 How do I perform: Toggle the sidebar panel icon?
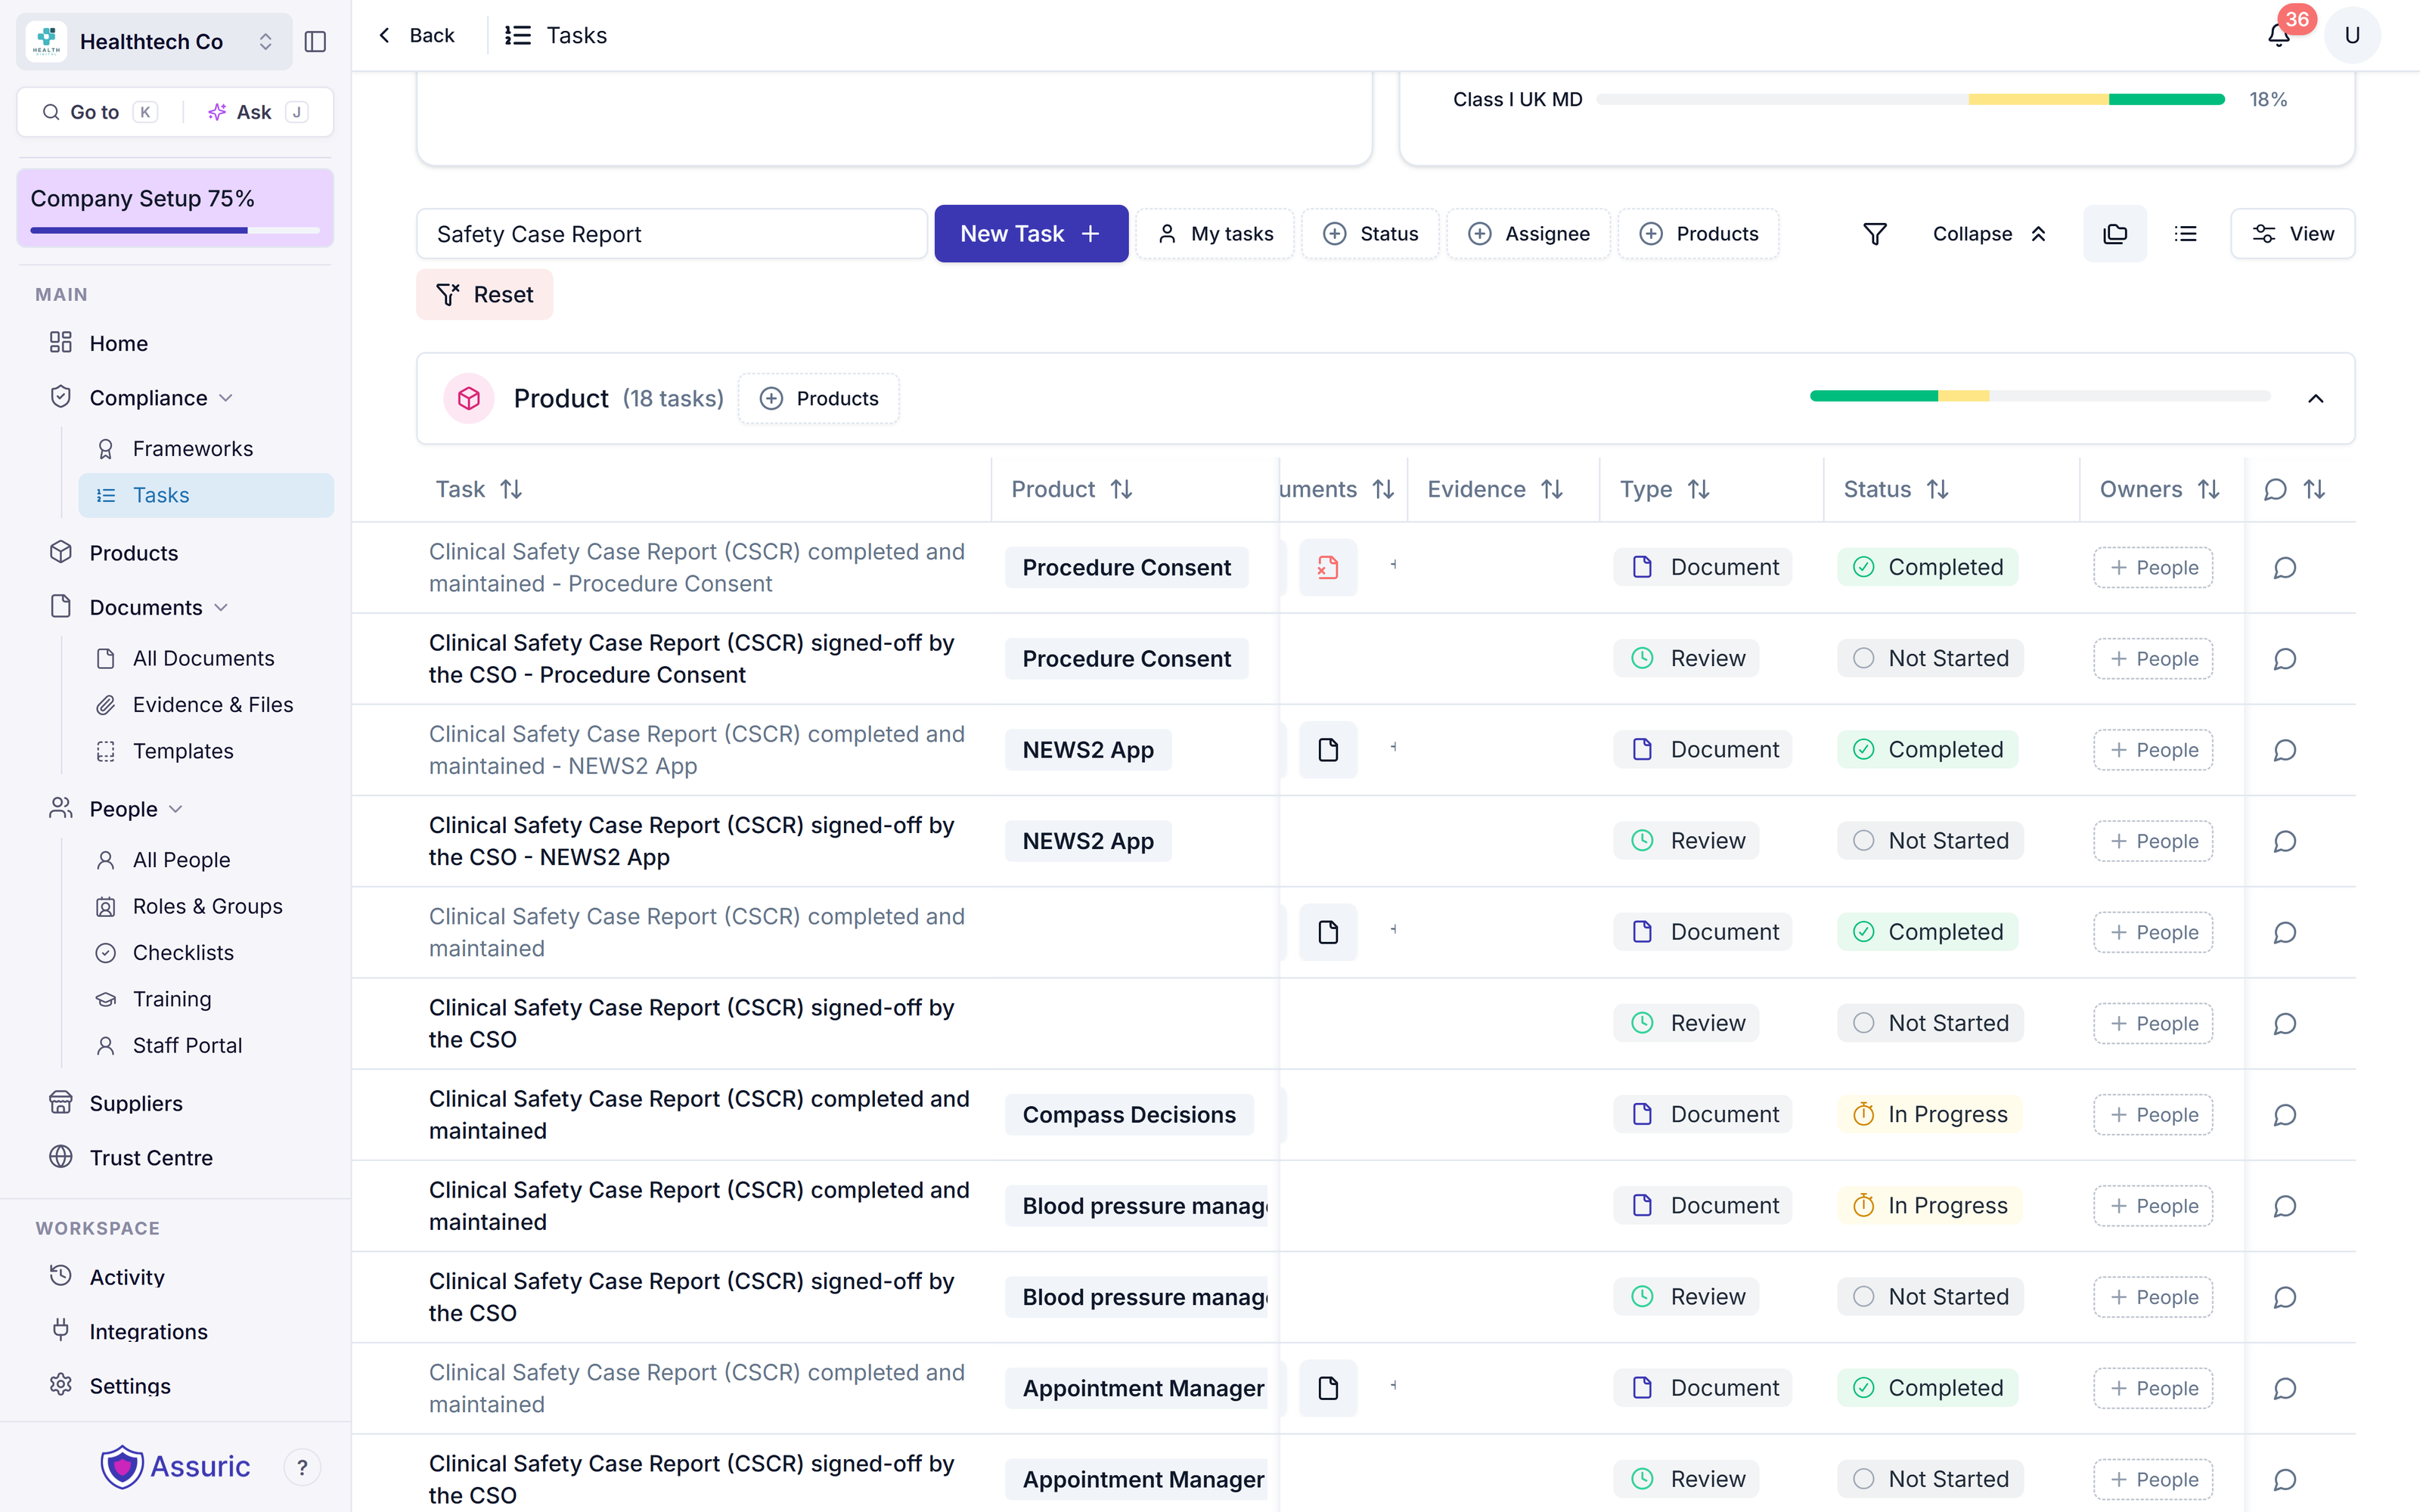click(315, 42)
